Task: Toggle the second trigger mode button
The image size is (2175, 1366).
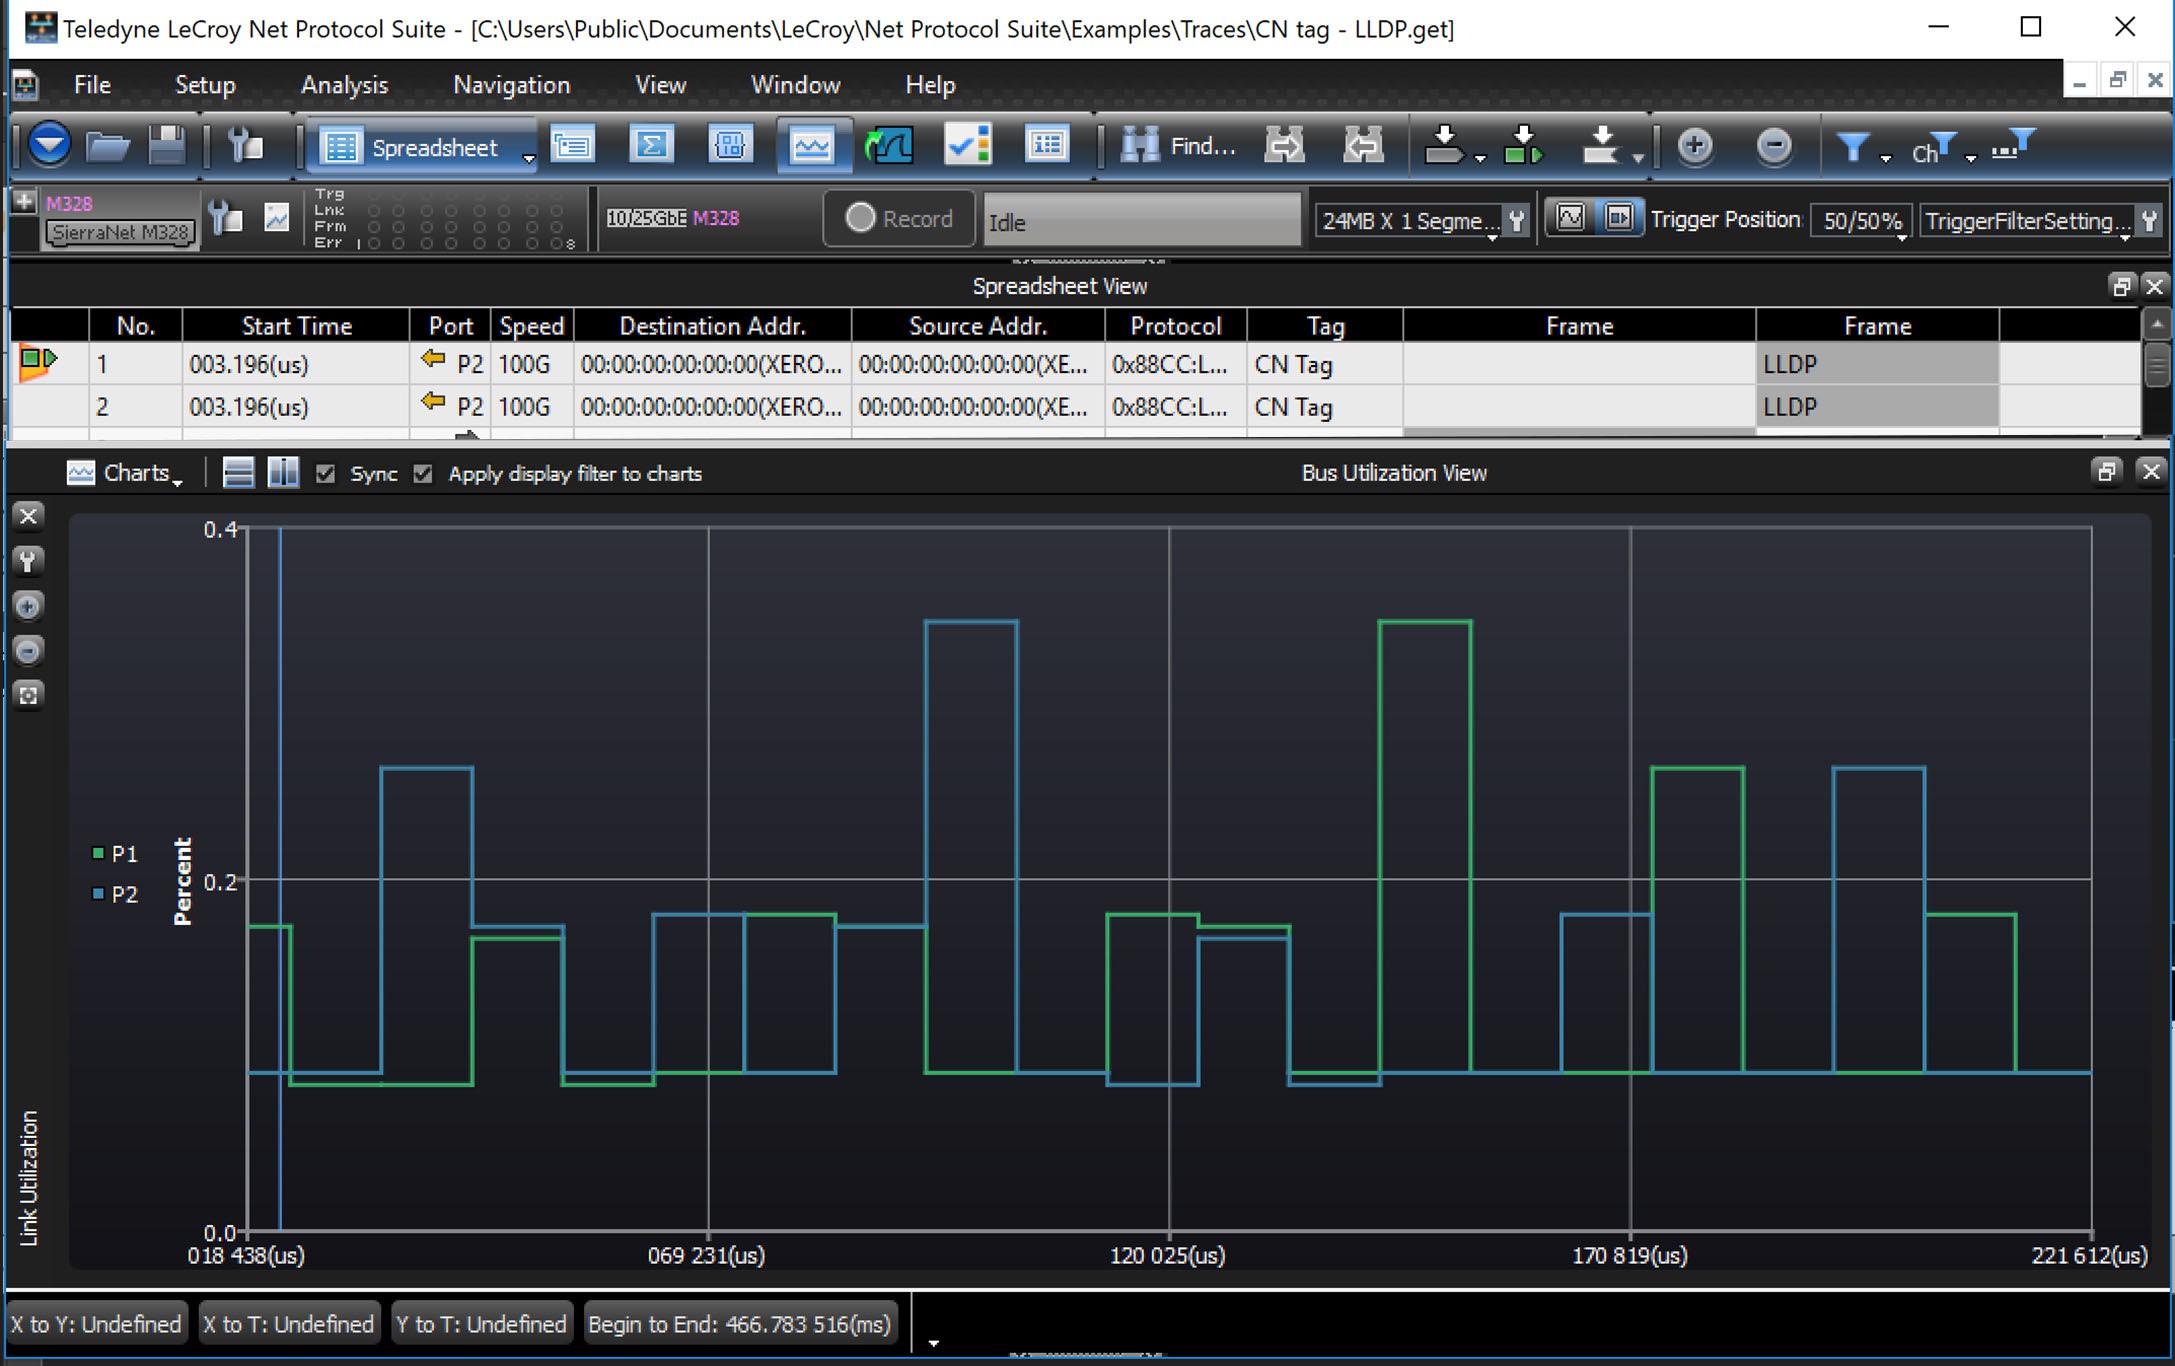Action: pyautogui.click(x=1619, y=217)
